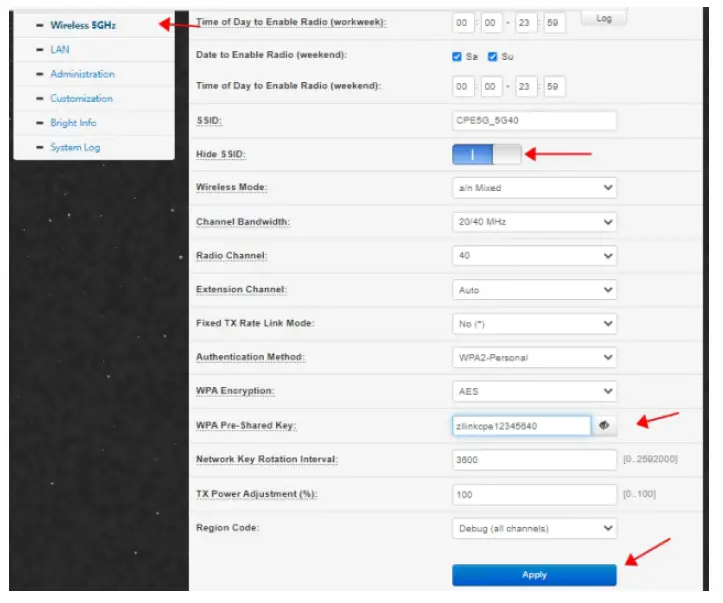723x603 pixels.
Task: Toggle the Sa weekend checkbox
Action: (457, 57)
